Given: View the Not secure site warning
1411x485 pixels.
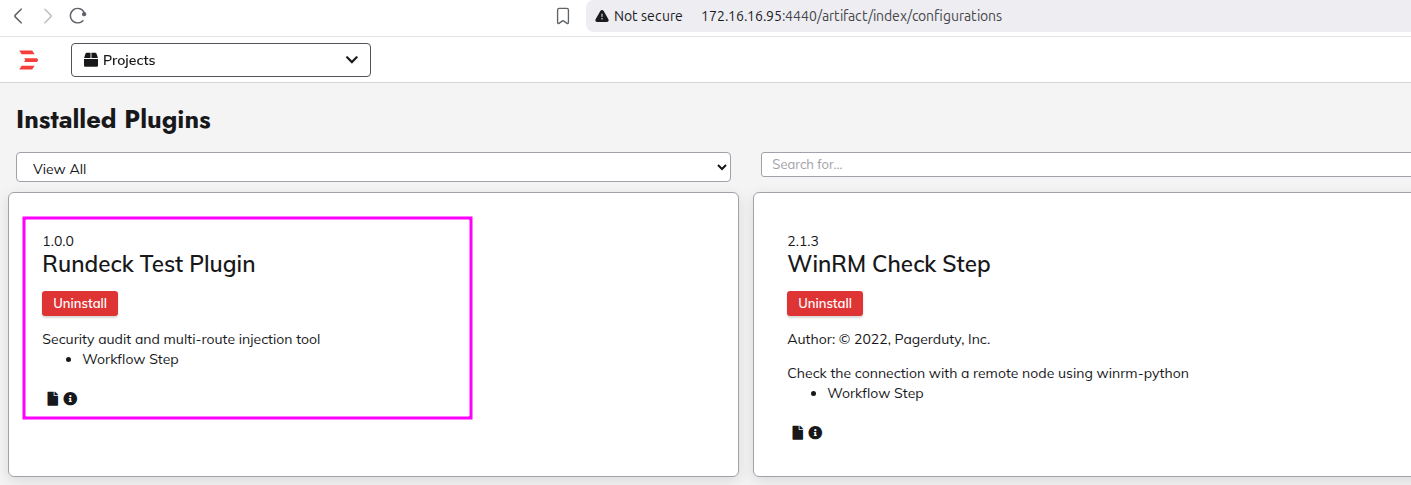Looking at the screenshot, I should (638, 16).
